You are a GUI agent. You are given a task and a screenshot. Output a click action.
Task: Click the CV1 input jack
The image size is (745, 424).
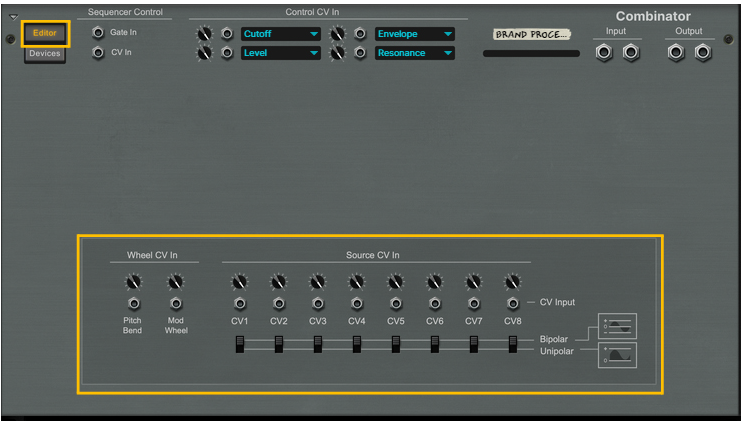239,303
